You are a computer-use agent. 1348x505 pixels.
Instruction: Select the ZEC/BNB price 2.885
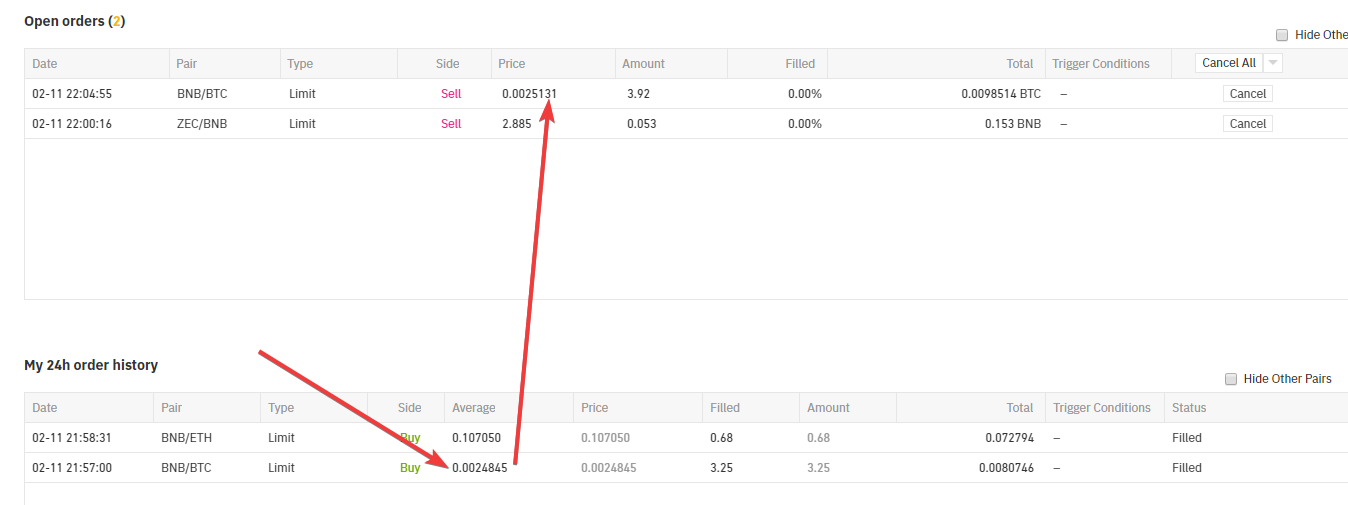pos(518,124)
